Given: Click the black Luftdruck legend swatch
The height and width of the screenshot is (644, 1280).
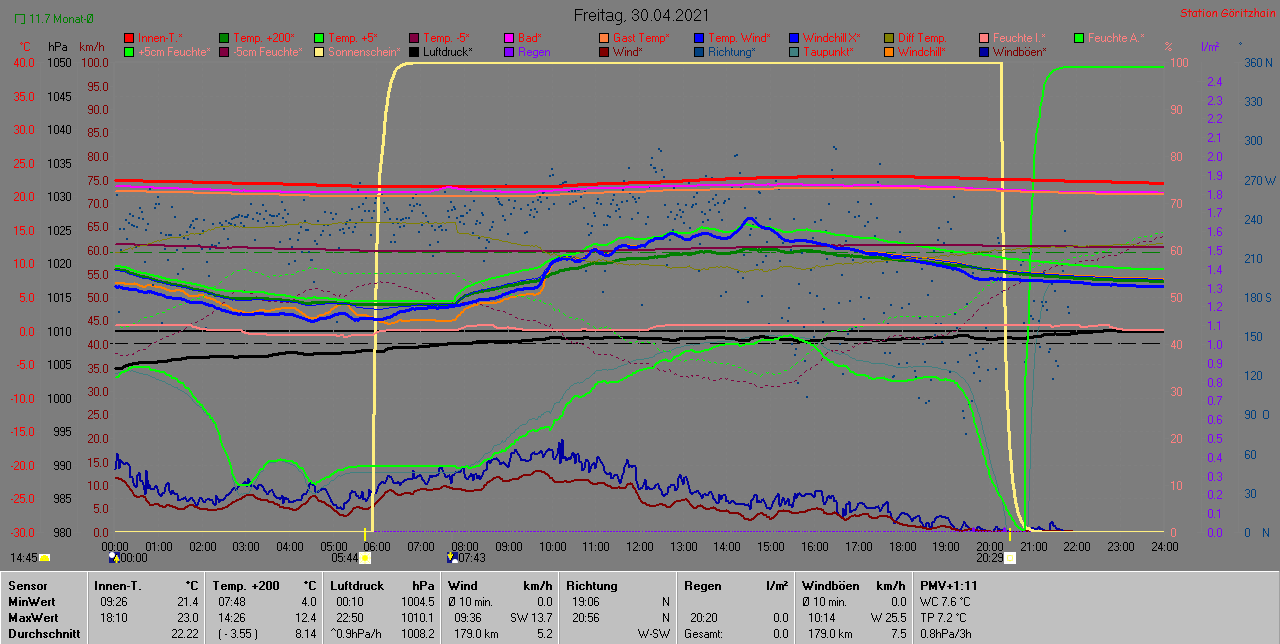Looking at the screenshot, I should pyautogui.click(x=415, y=52).
